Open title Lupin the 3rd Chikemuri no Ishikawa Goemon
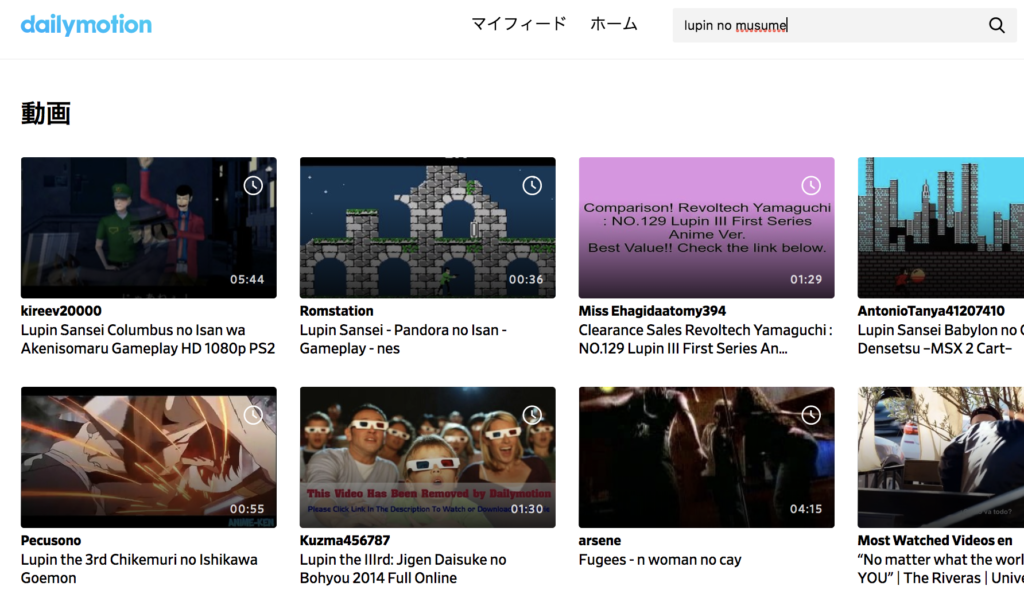1024x598 pixels. 139,569
